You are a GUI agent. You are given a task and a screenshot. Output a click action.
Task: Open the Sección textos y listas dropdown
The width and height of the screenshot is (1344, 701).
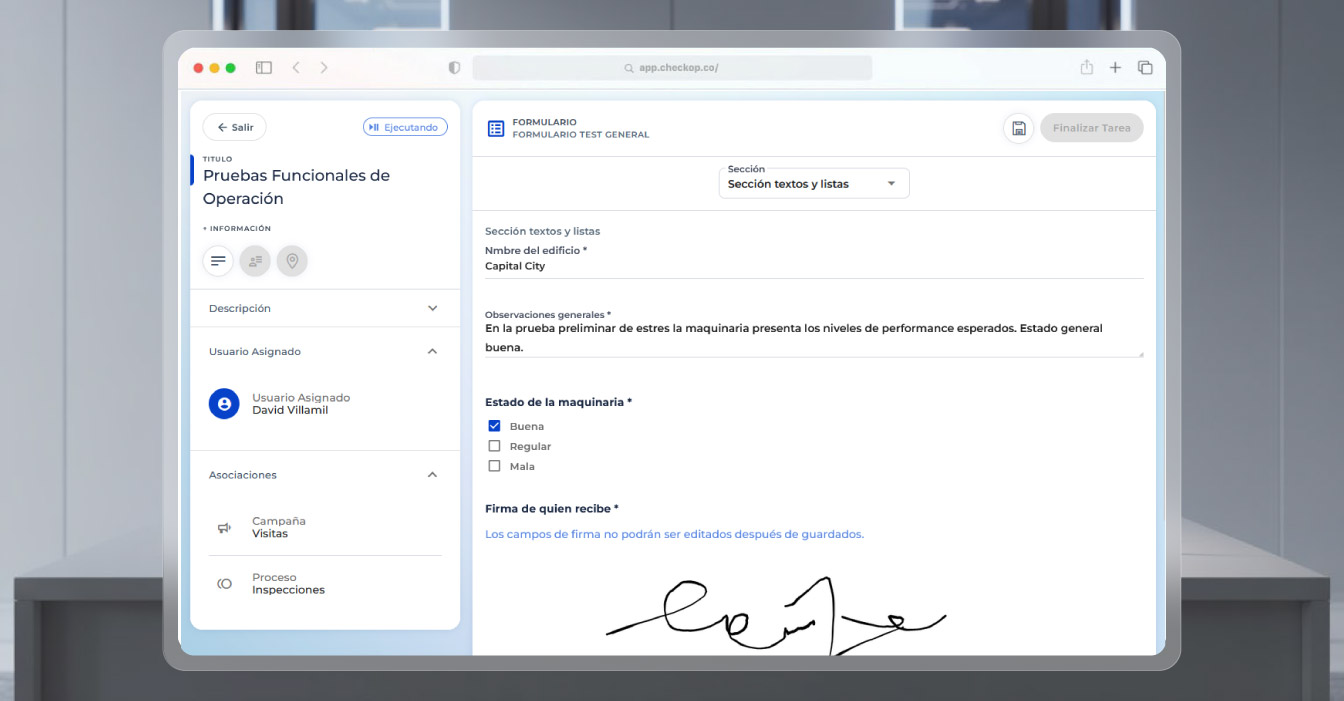(x=814, y=184)
